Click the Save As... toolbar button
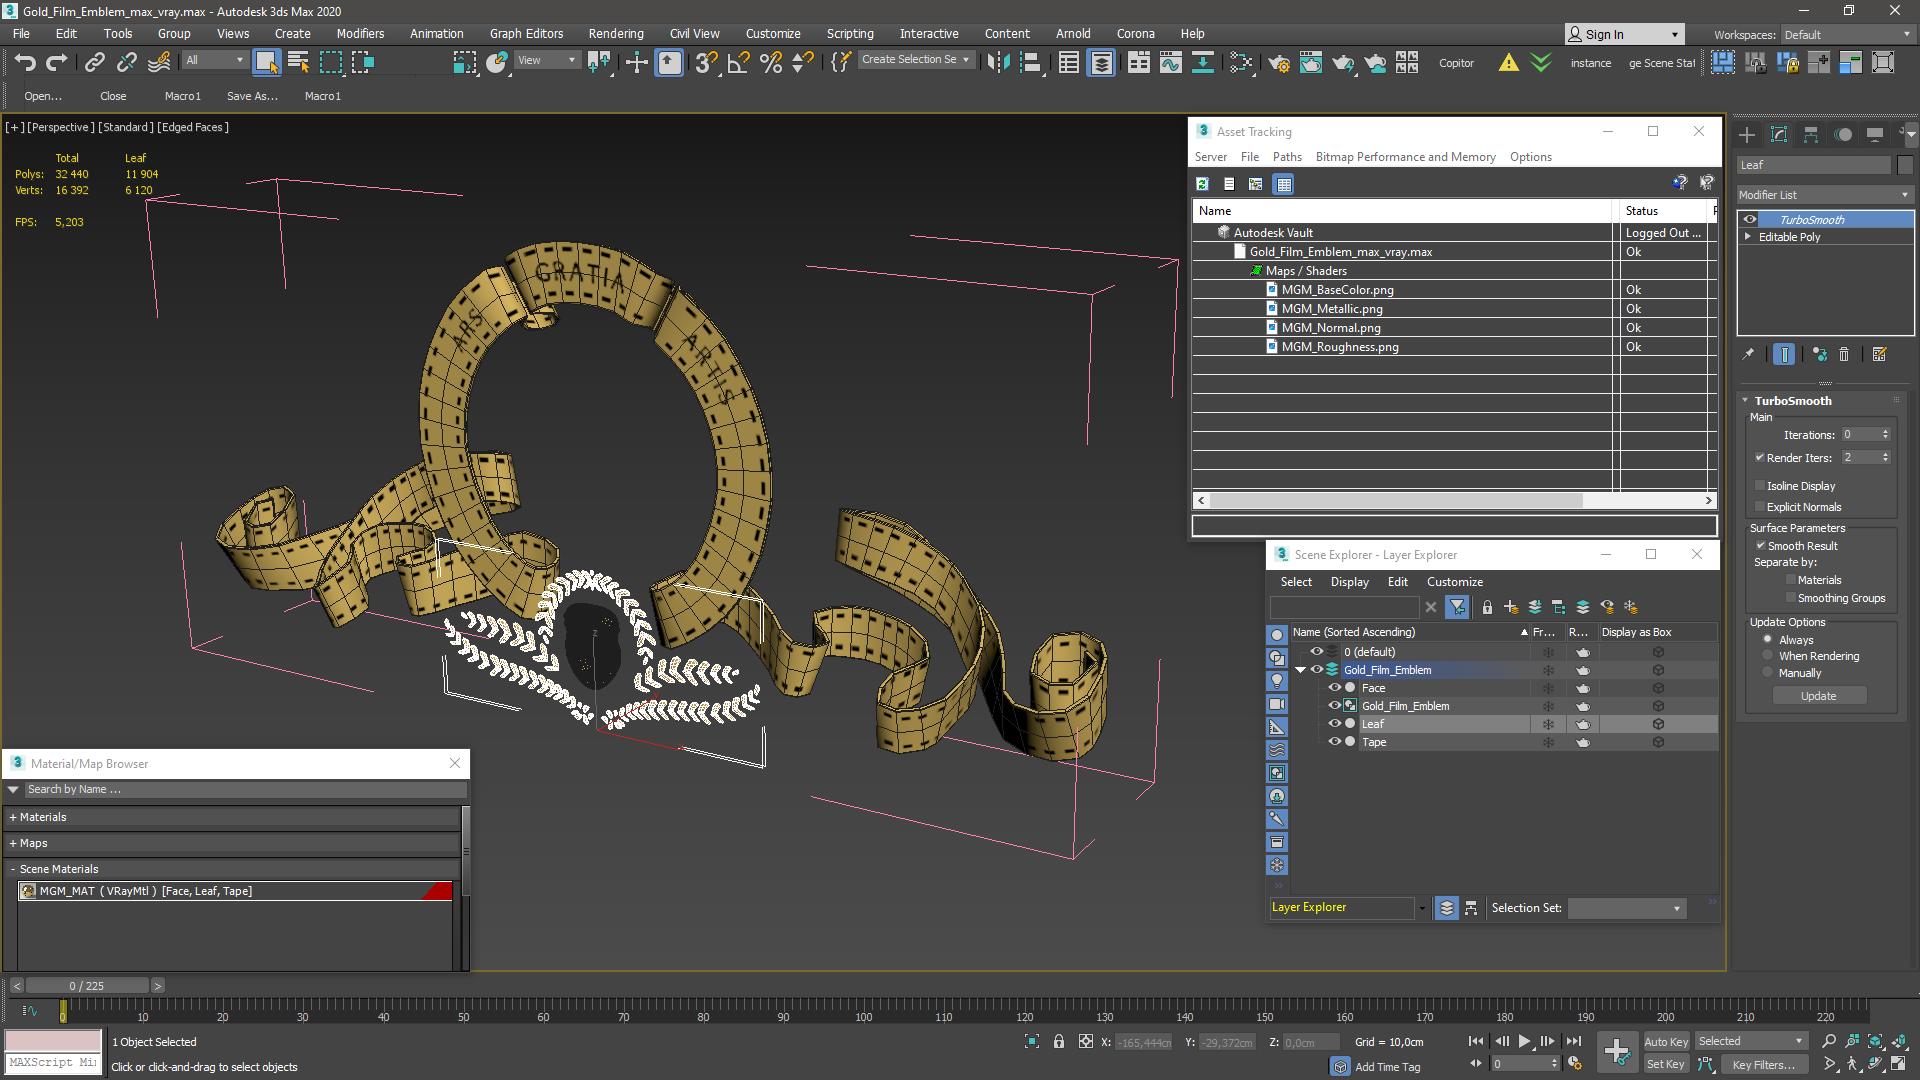The height and width of the screenshot is (1080, 1920). (252, 96)
